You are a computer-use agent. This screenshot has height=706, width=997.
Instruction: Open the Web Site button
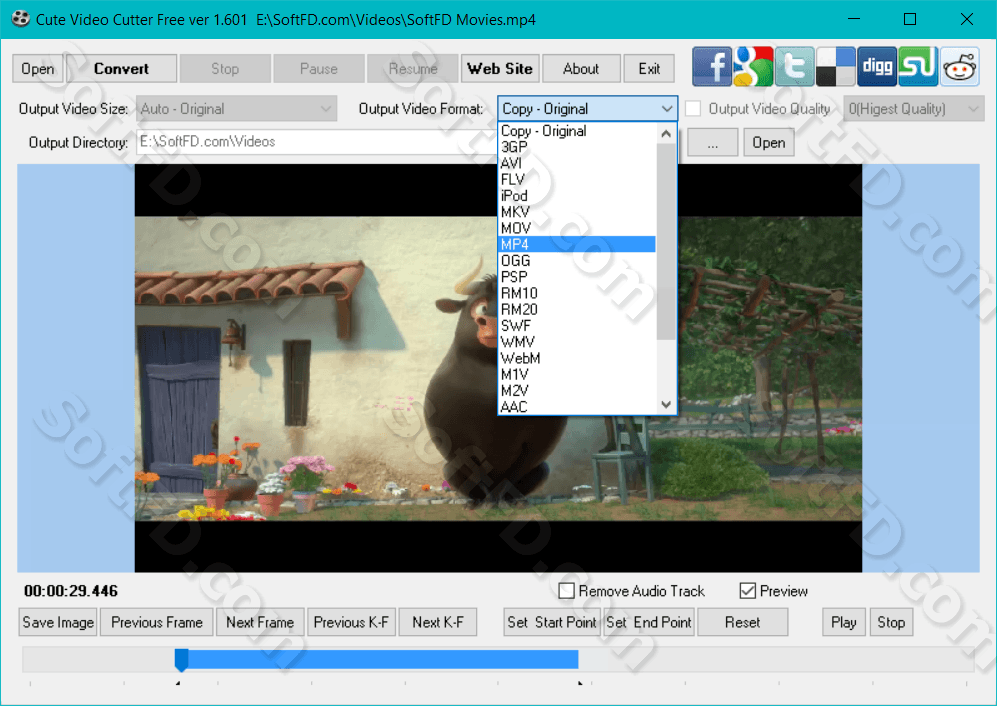[500, 69]
